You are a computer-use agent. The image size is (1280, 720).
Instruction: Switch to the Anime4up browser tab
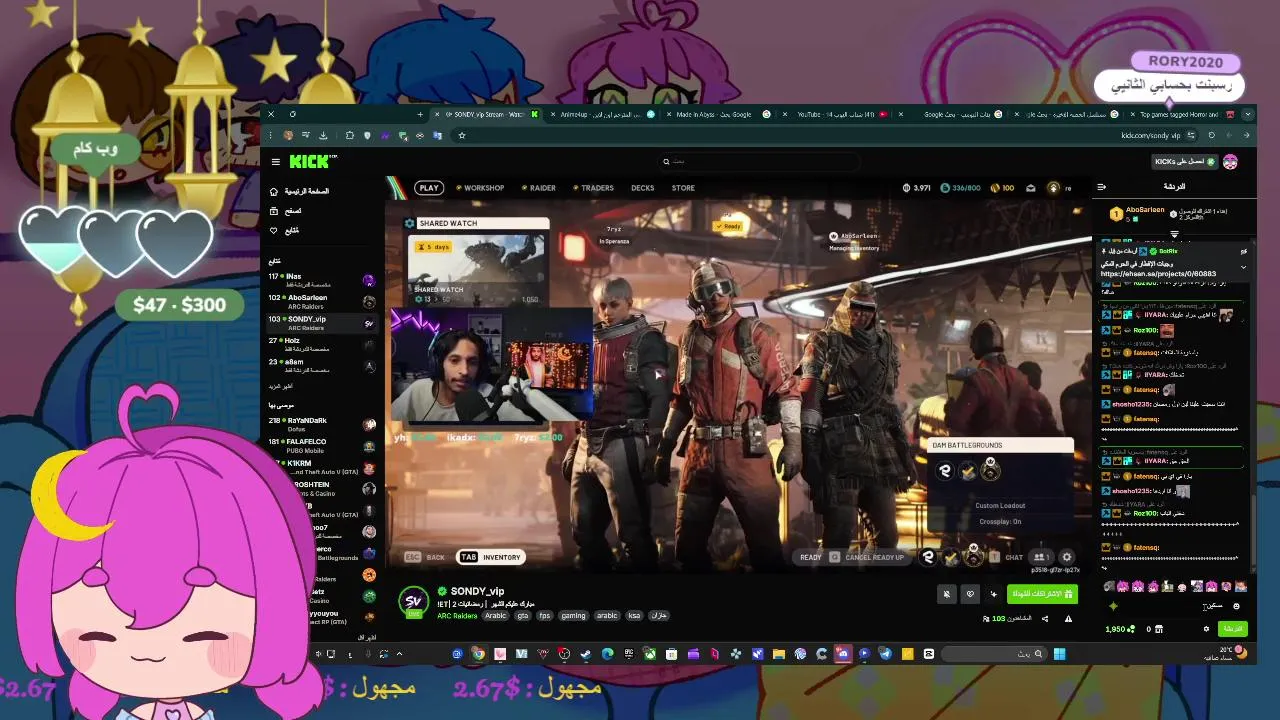(x=600, y=114)
